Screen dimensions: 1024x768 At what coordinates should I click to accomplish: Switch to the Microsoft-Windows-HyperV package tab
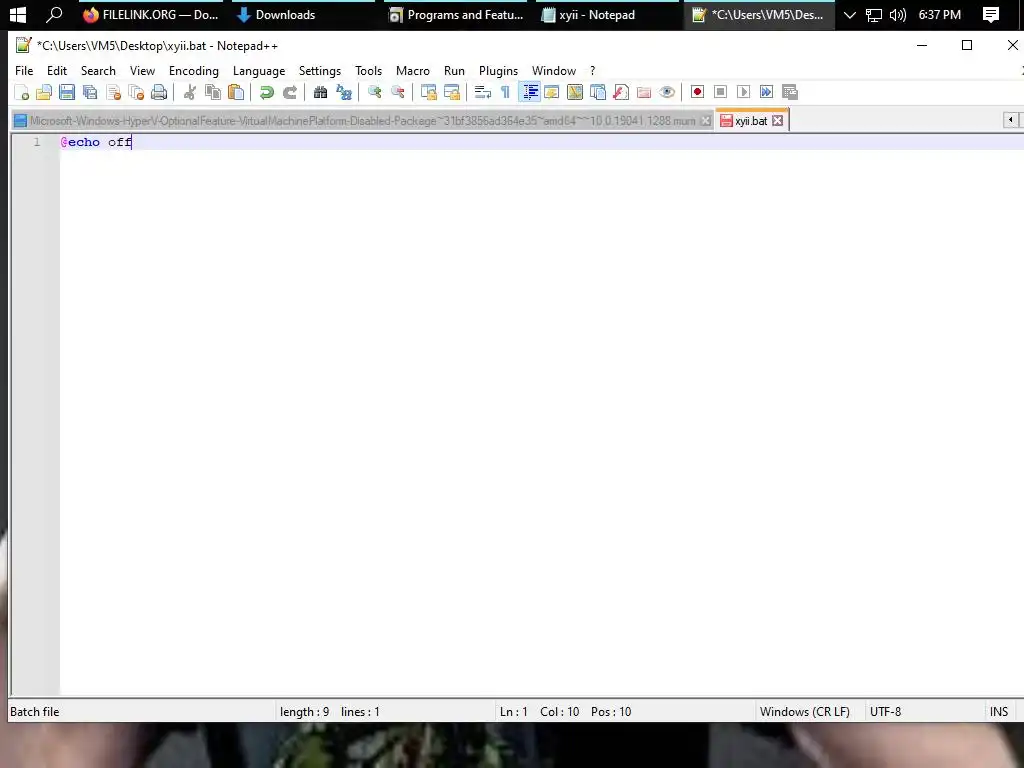[362, 121]
